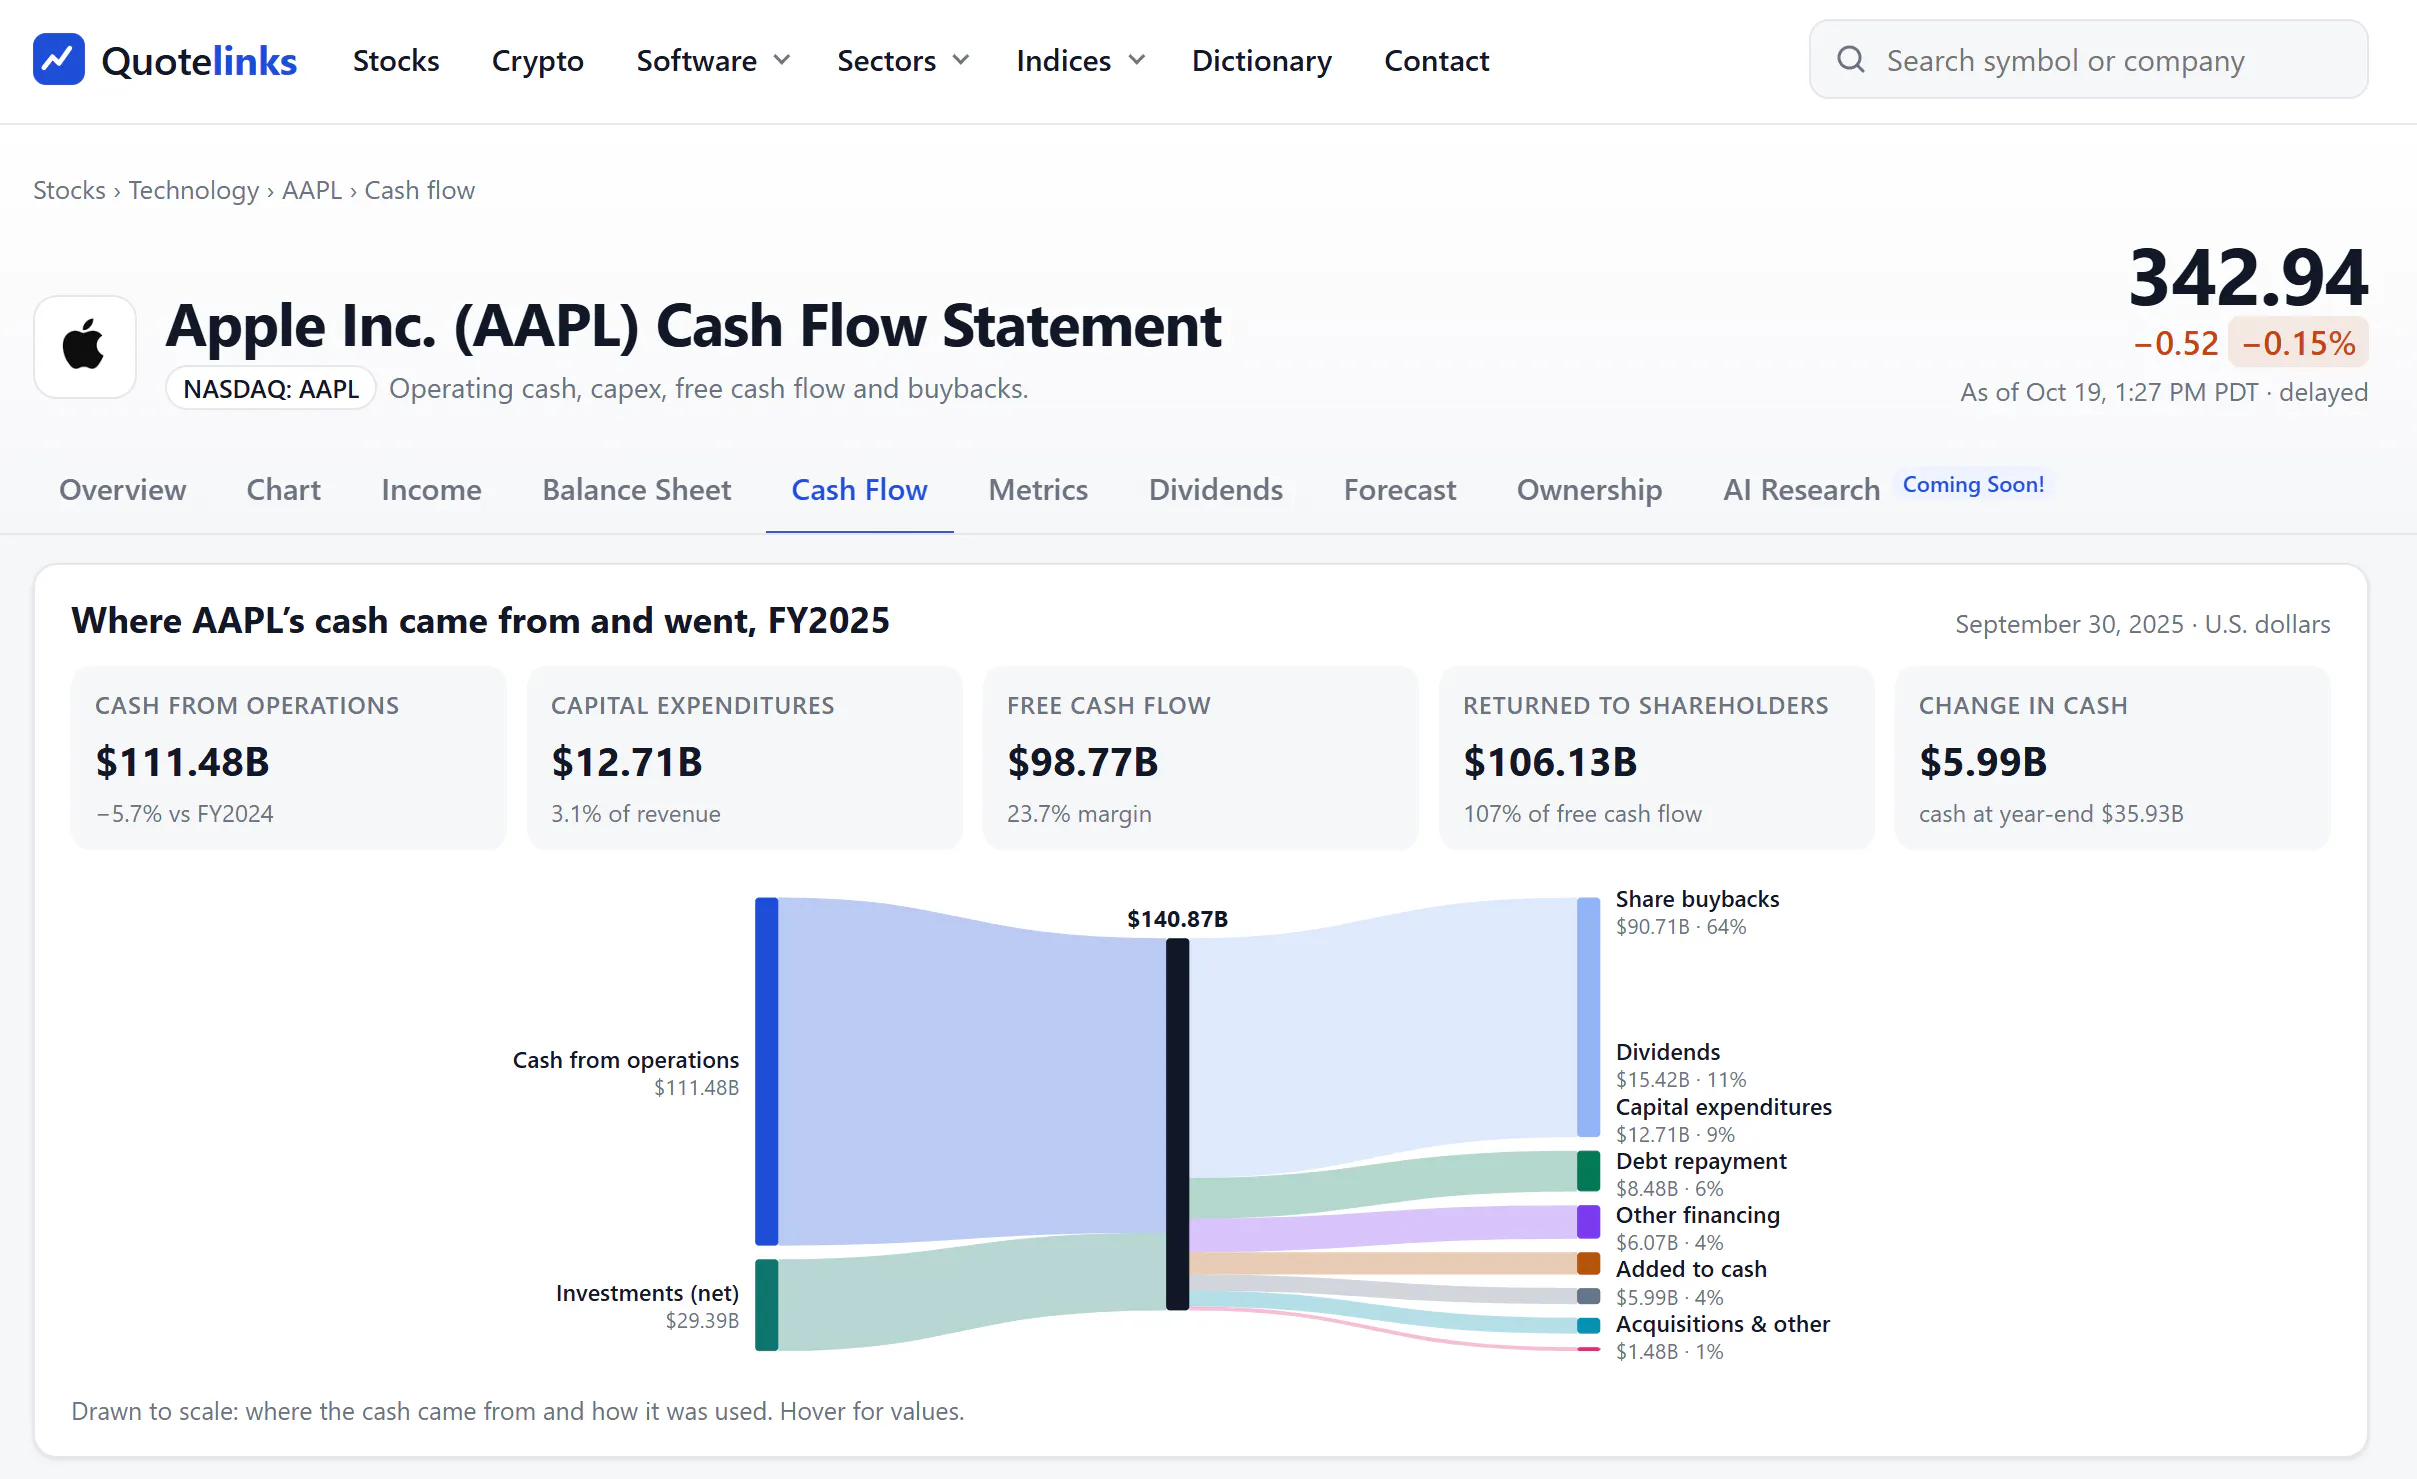Open the AI Research tab
Viewport: 2417px width, 1479px height.
pos(1801,489)
